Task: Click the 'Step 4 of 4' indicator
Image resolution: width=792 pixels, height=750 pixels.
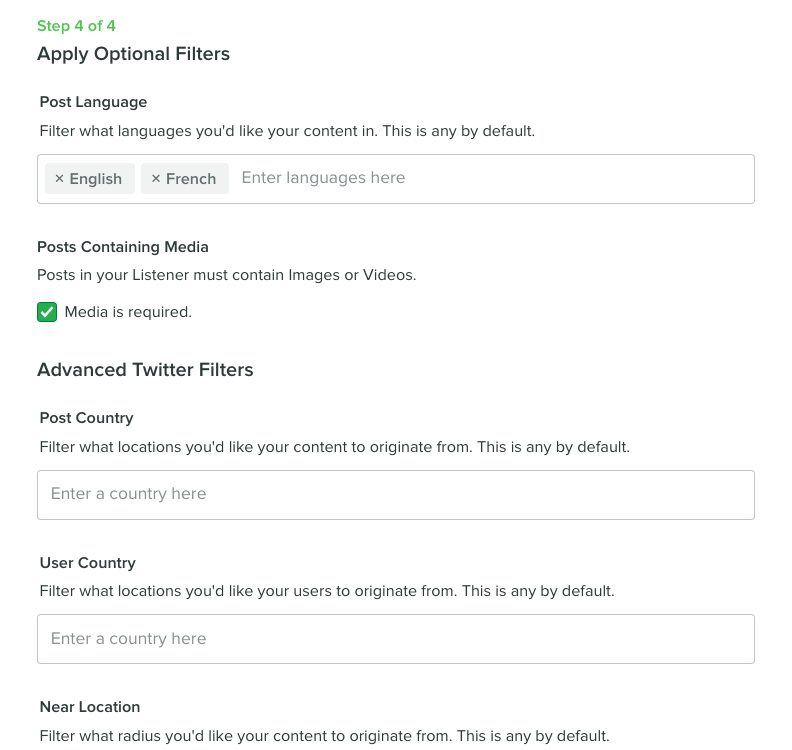Action: tap(76, 26)
